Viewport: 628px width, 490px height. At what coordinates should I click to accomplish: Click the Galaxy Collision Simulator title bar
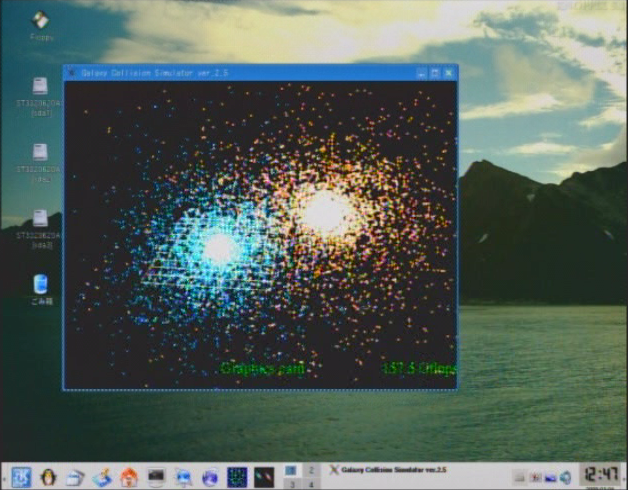(240, 73)
